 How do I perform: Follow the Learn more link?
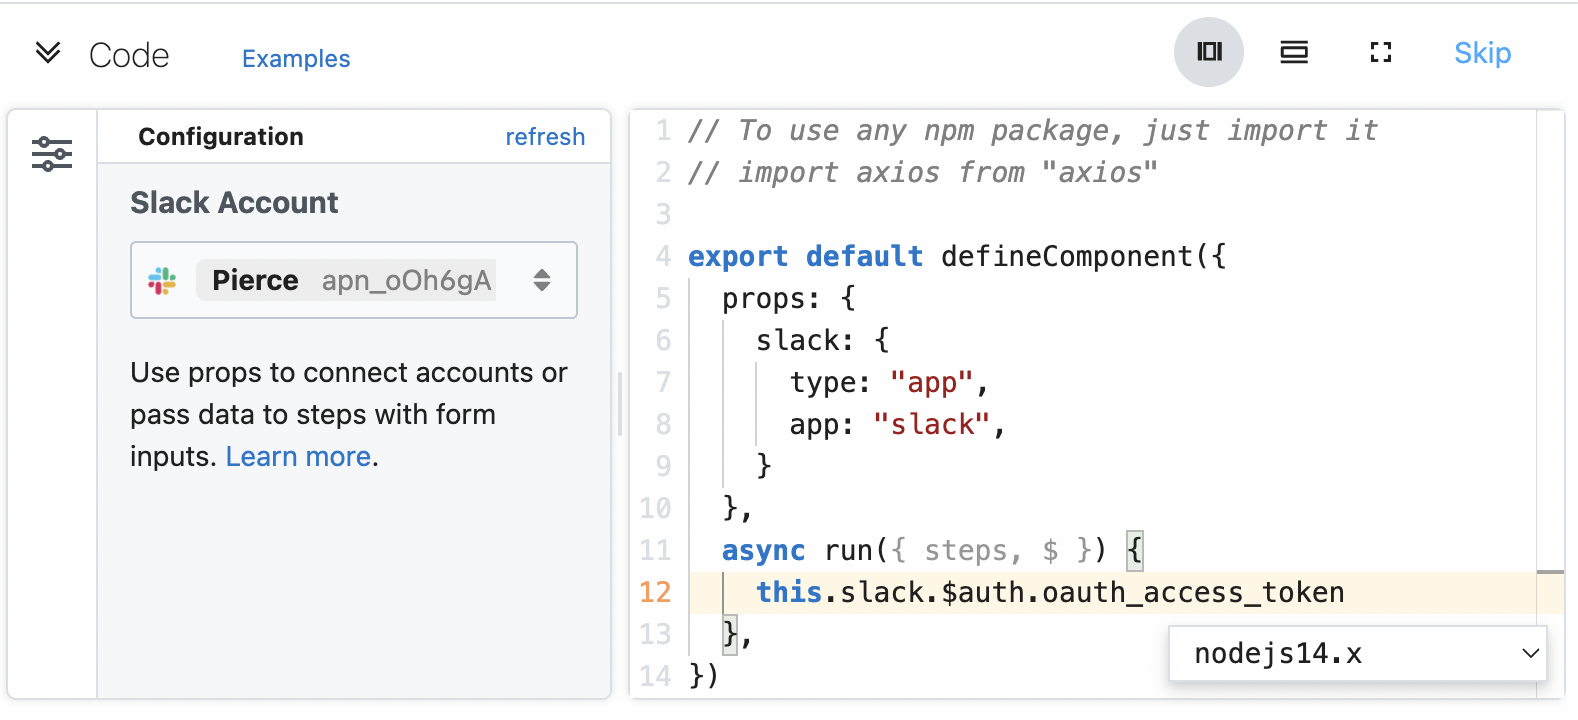coord(299,457)
